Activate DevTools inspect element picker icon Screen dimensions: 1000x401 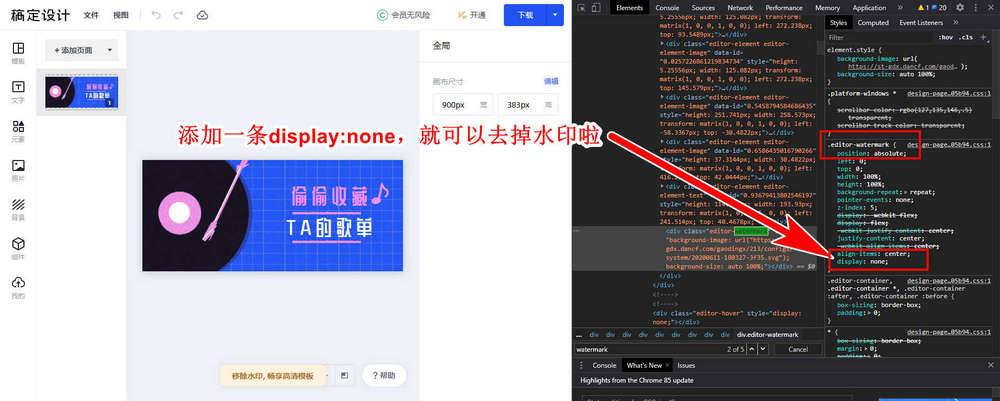[x=579, y=8]
